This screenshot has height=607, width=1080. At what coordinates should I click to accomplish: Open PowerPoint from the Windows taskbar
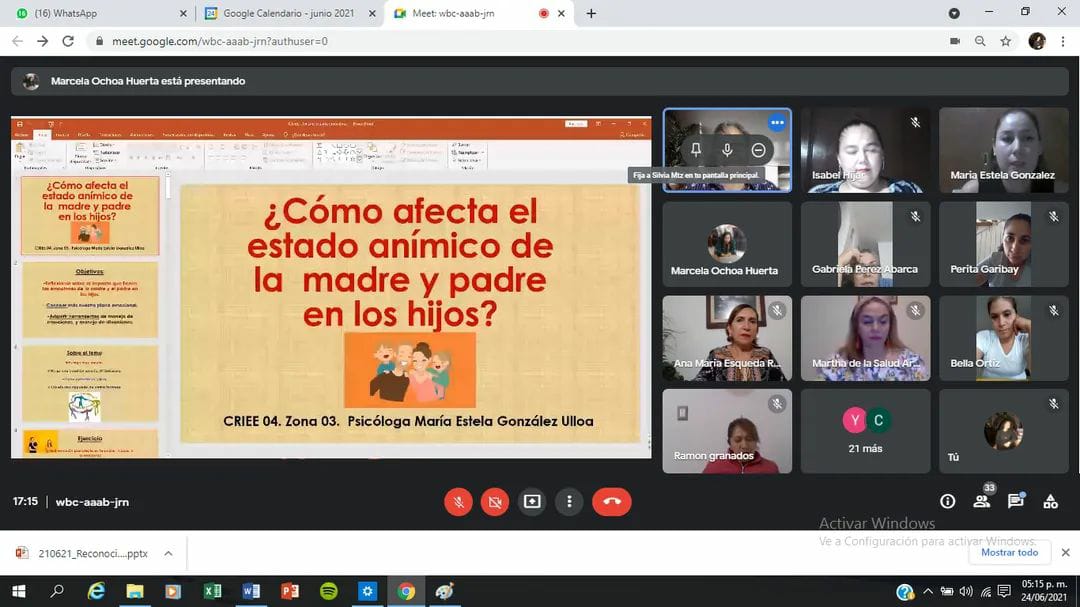pos(290,591)
